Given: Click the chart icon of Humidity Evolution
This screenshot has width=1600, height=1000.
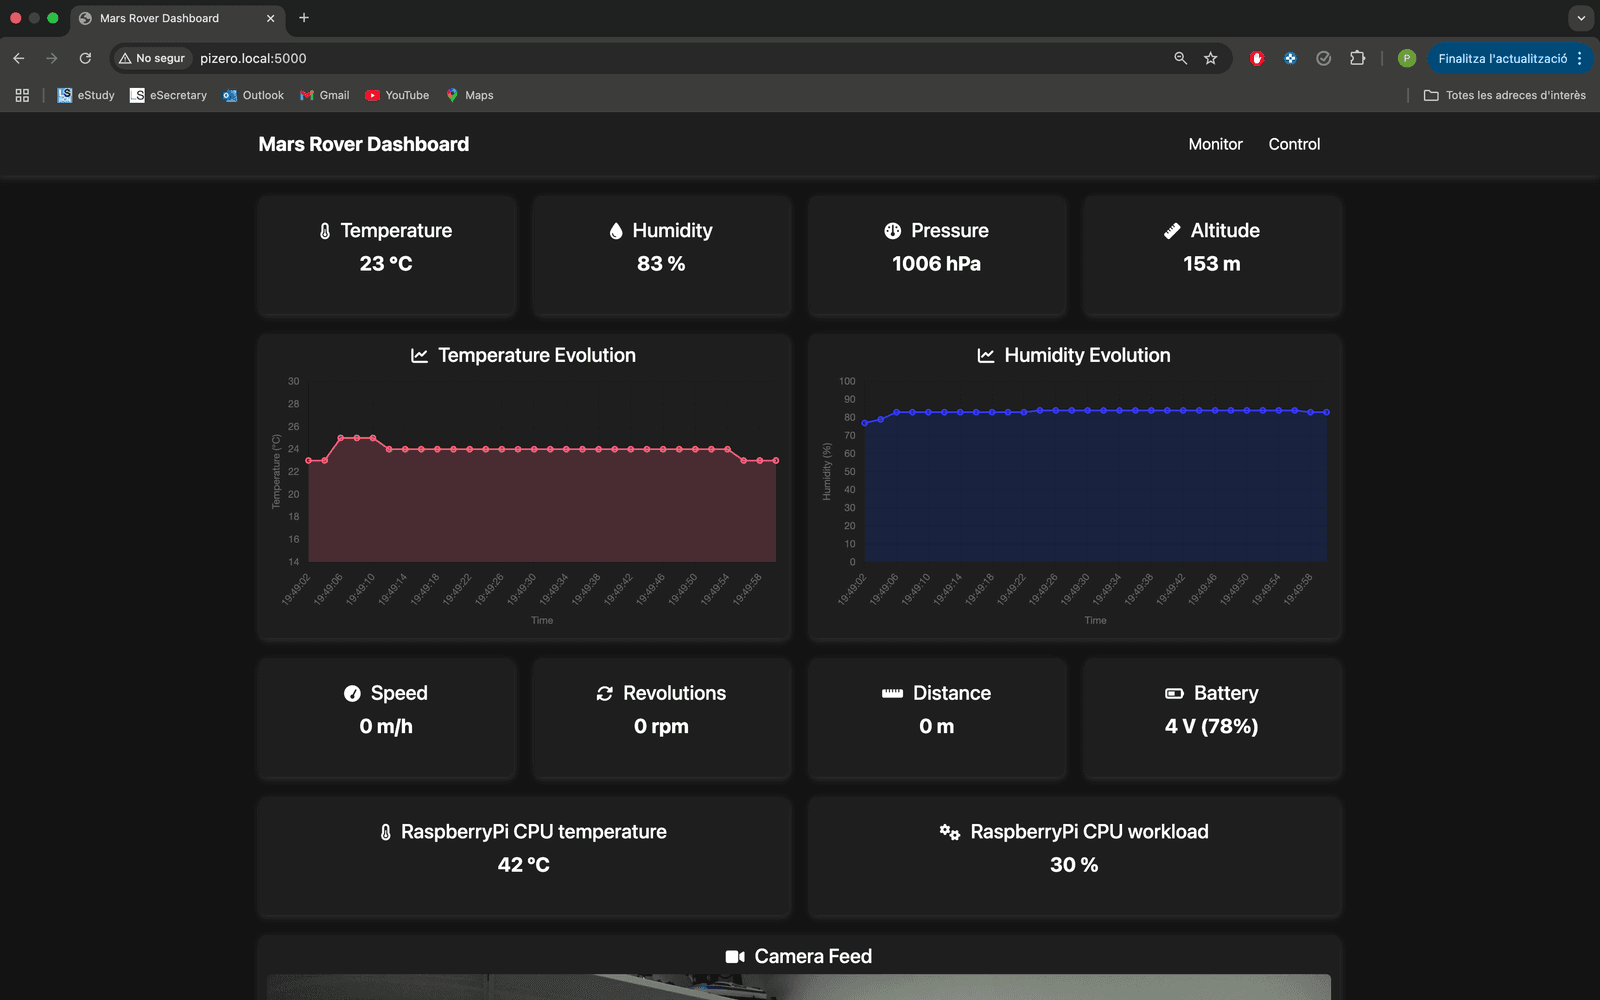Looking at the screenshot, I should pos(986,356).
